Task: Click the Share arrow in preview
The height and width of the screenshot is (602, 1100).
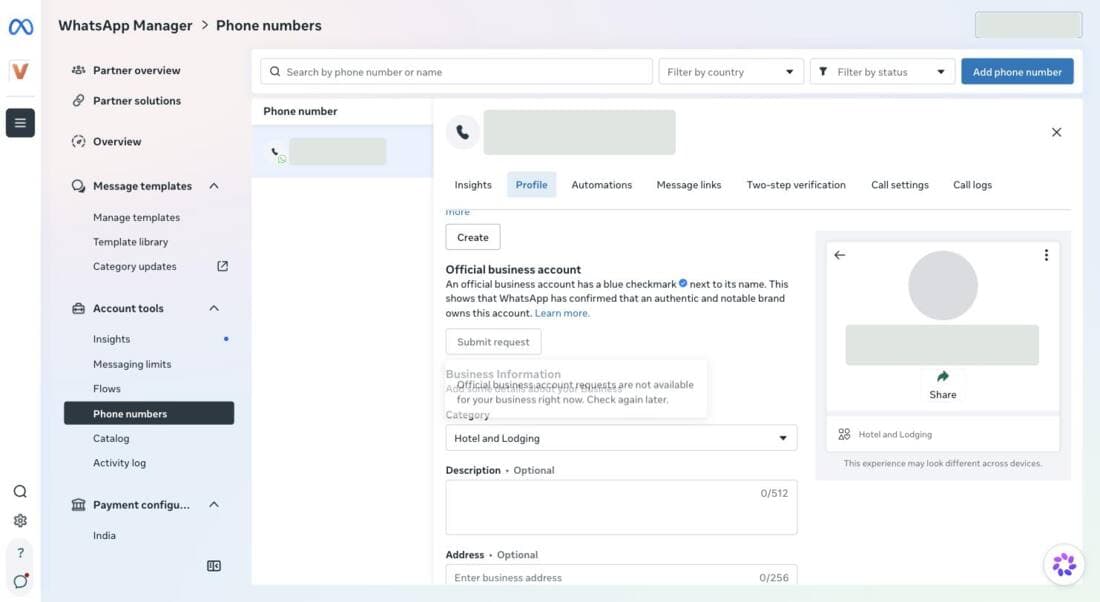Action: (943, 376)
